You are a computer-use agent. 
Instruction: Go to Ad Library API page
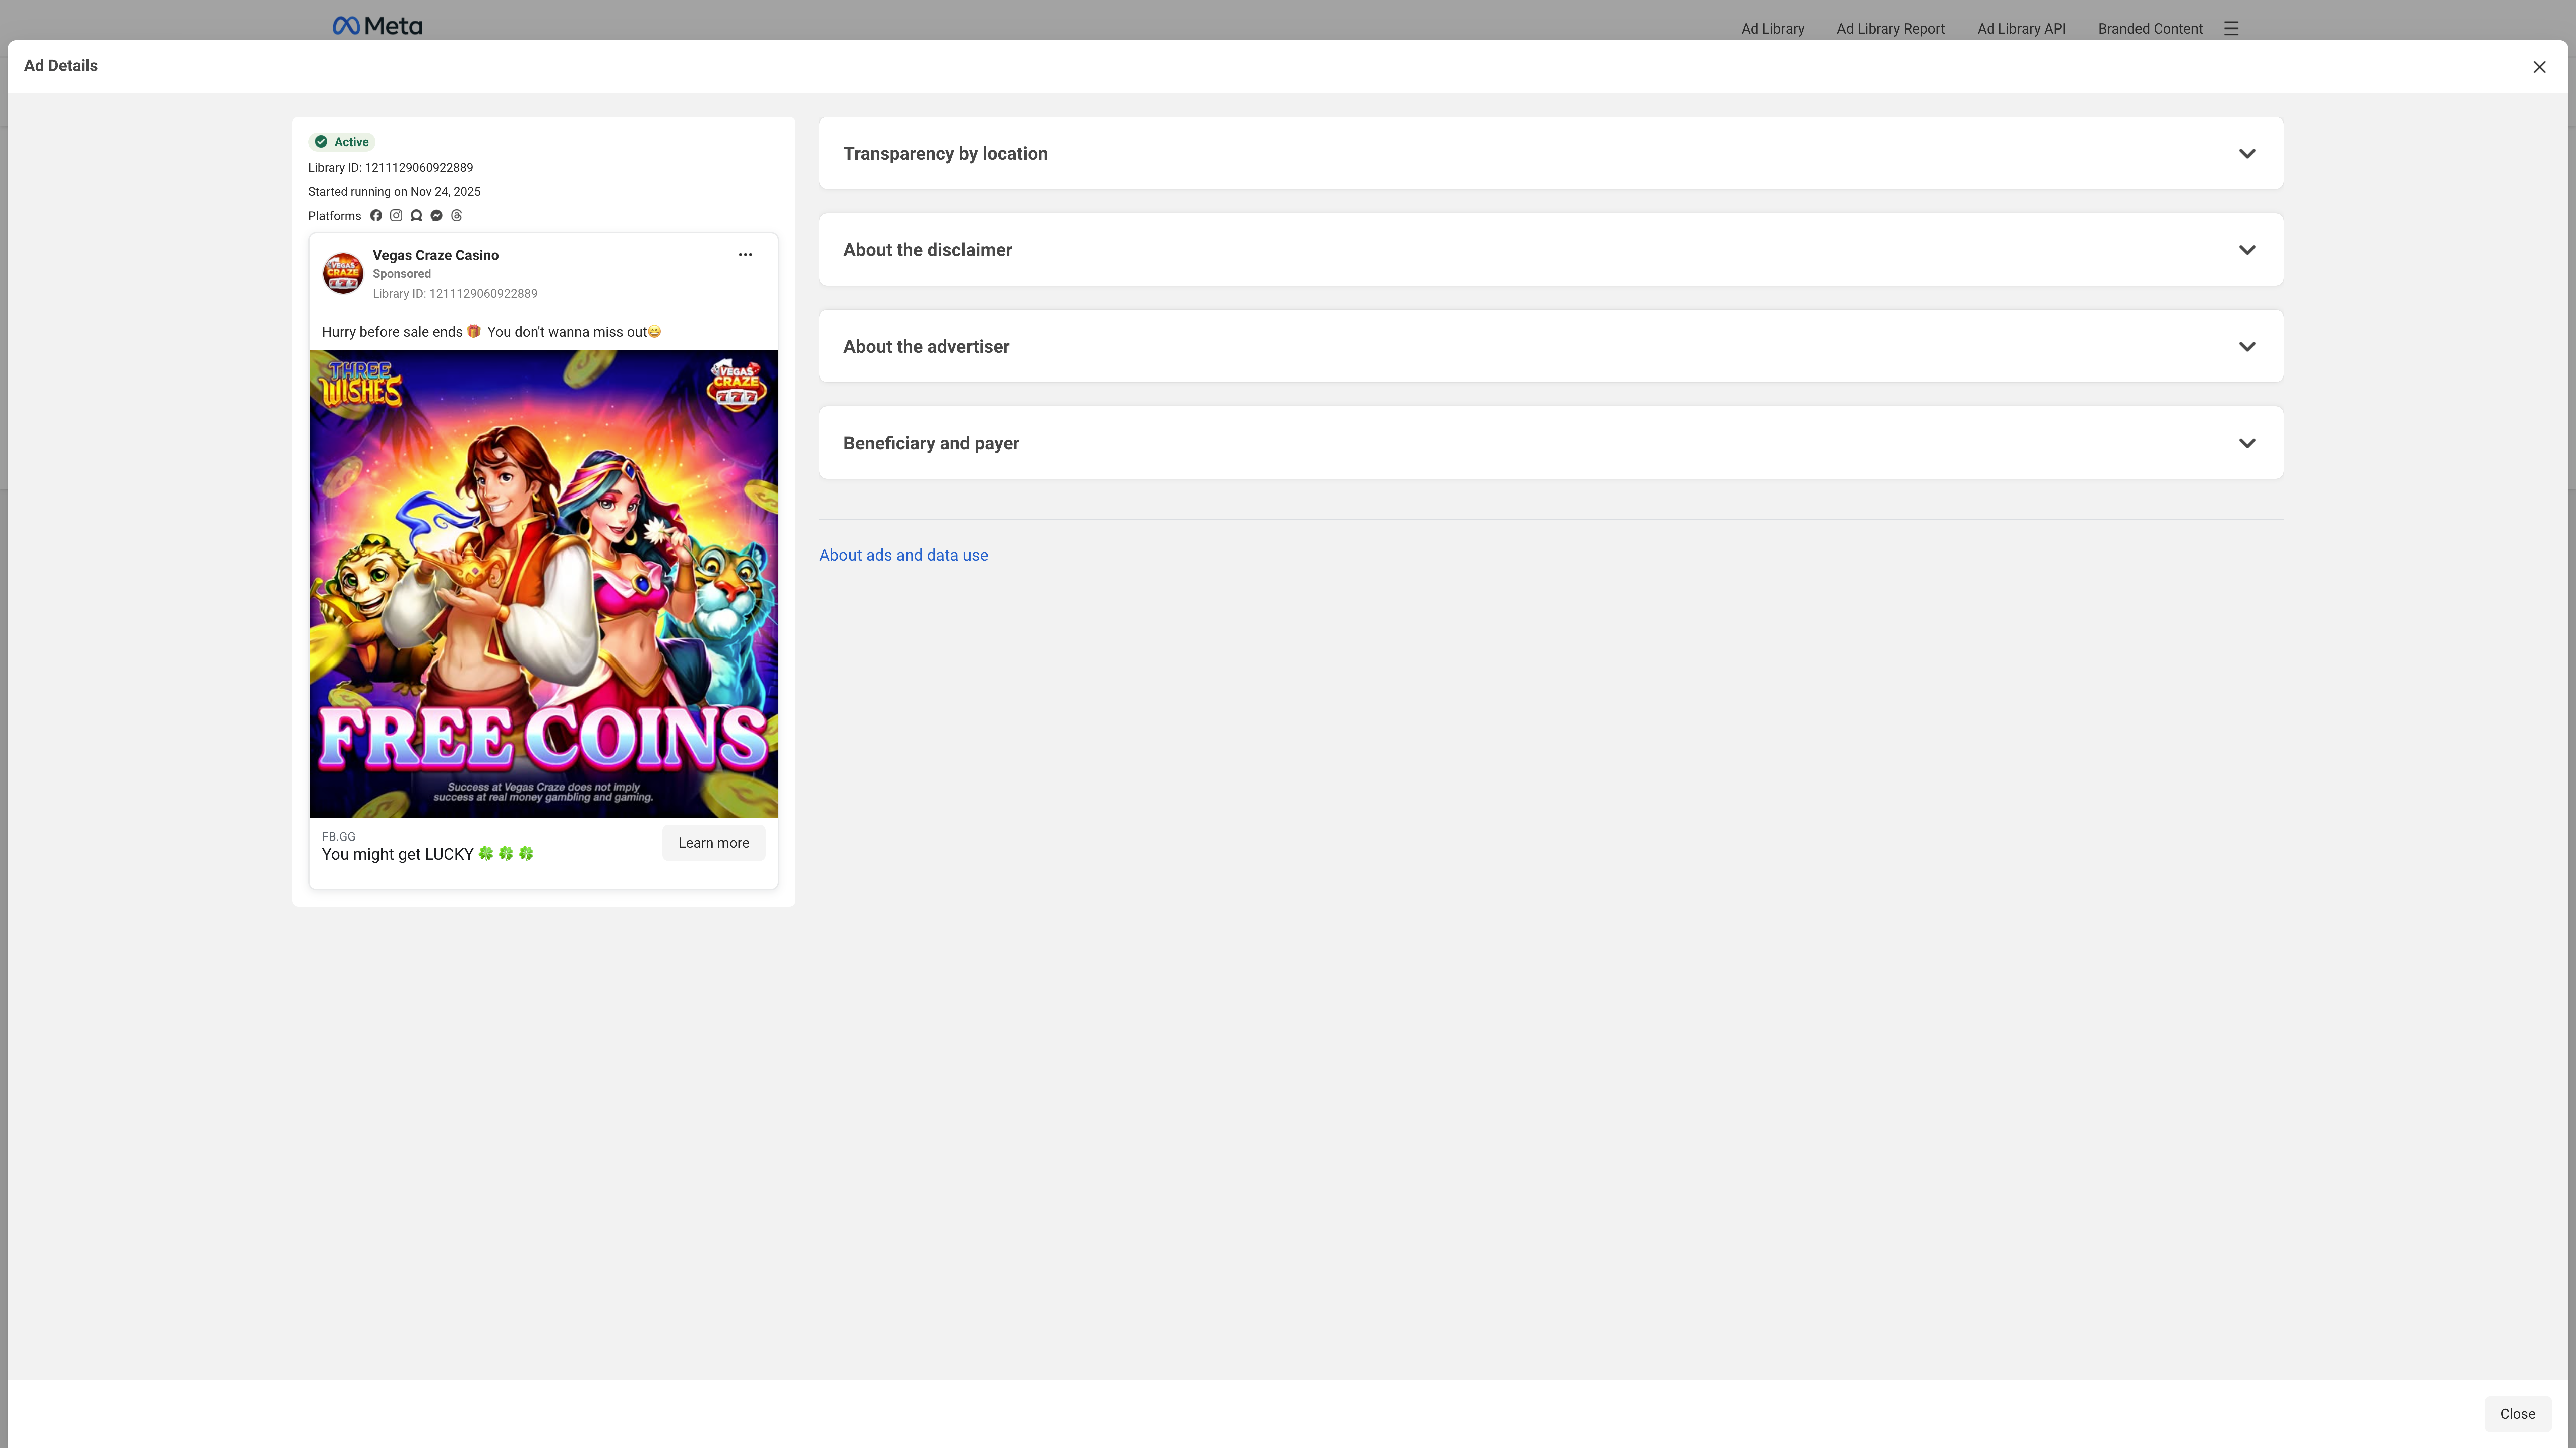[2021, 29]
